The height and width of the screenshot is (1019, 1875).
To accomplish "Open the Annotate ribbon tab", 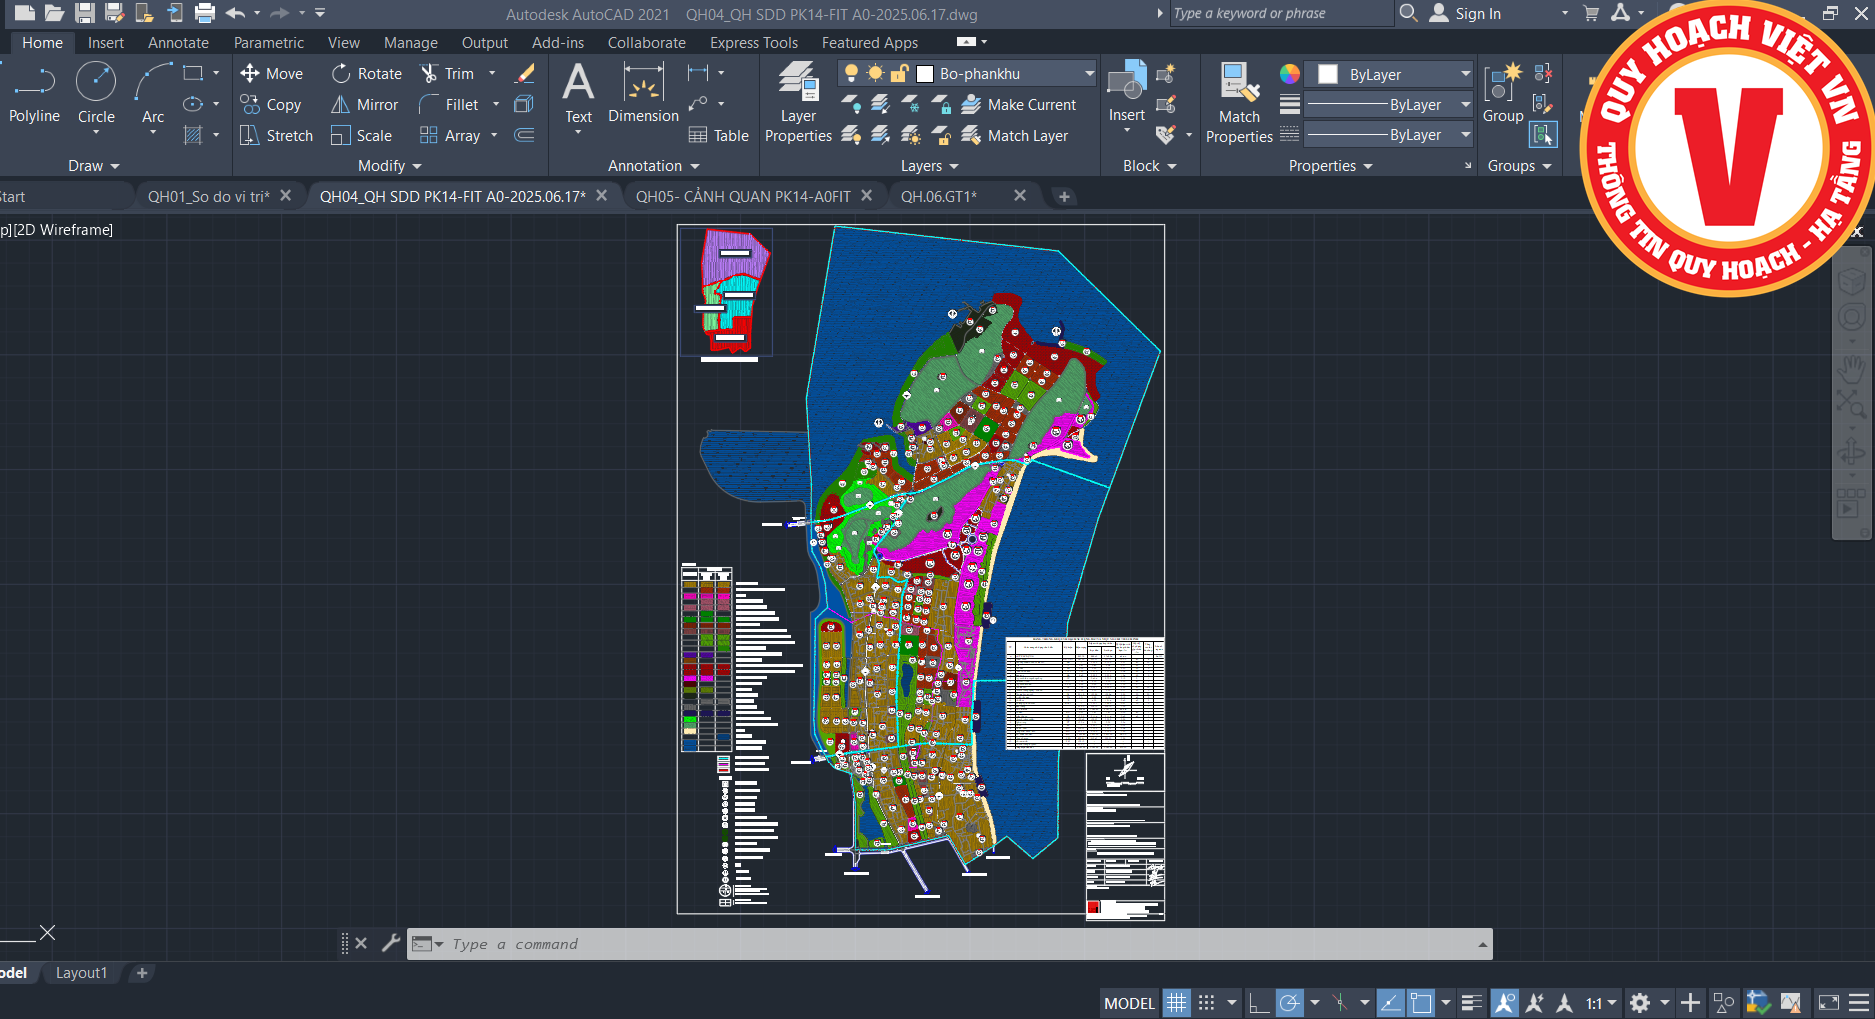I will tap(178, 43).
